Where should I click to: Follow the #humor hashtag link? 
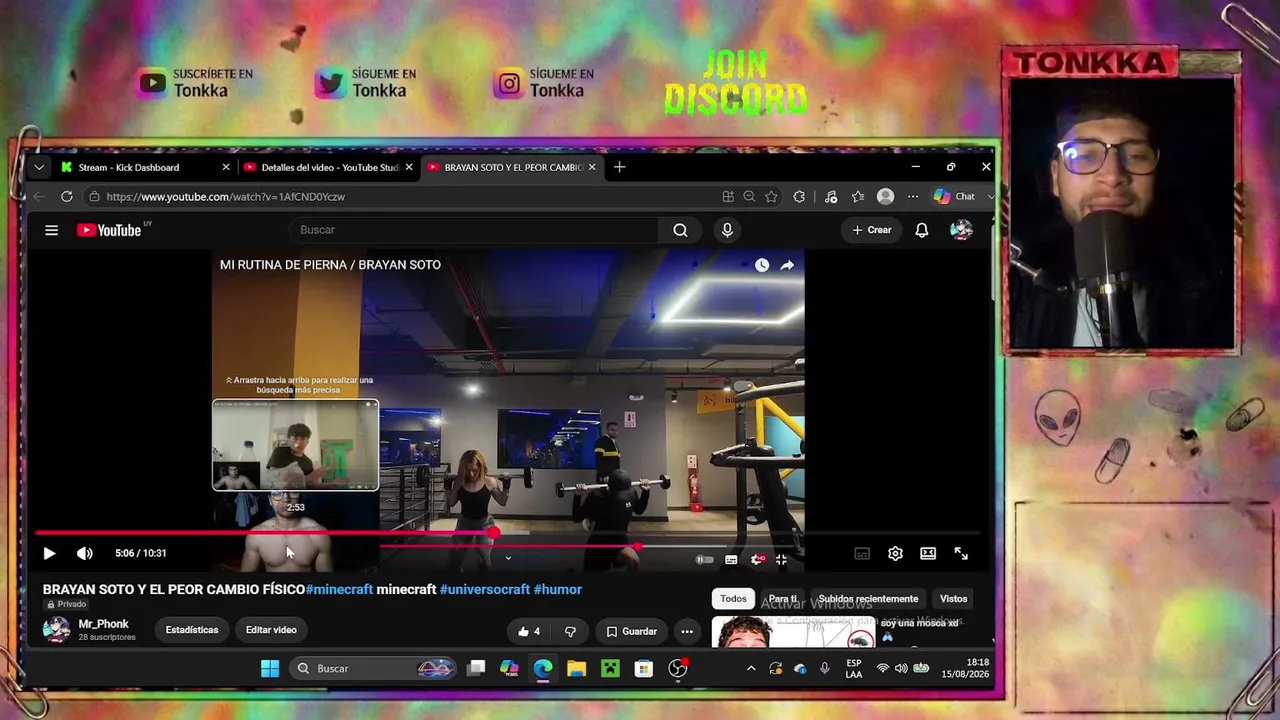click(558, 590)
